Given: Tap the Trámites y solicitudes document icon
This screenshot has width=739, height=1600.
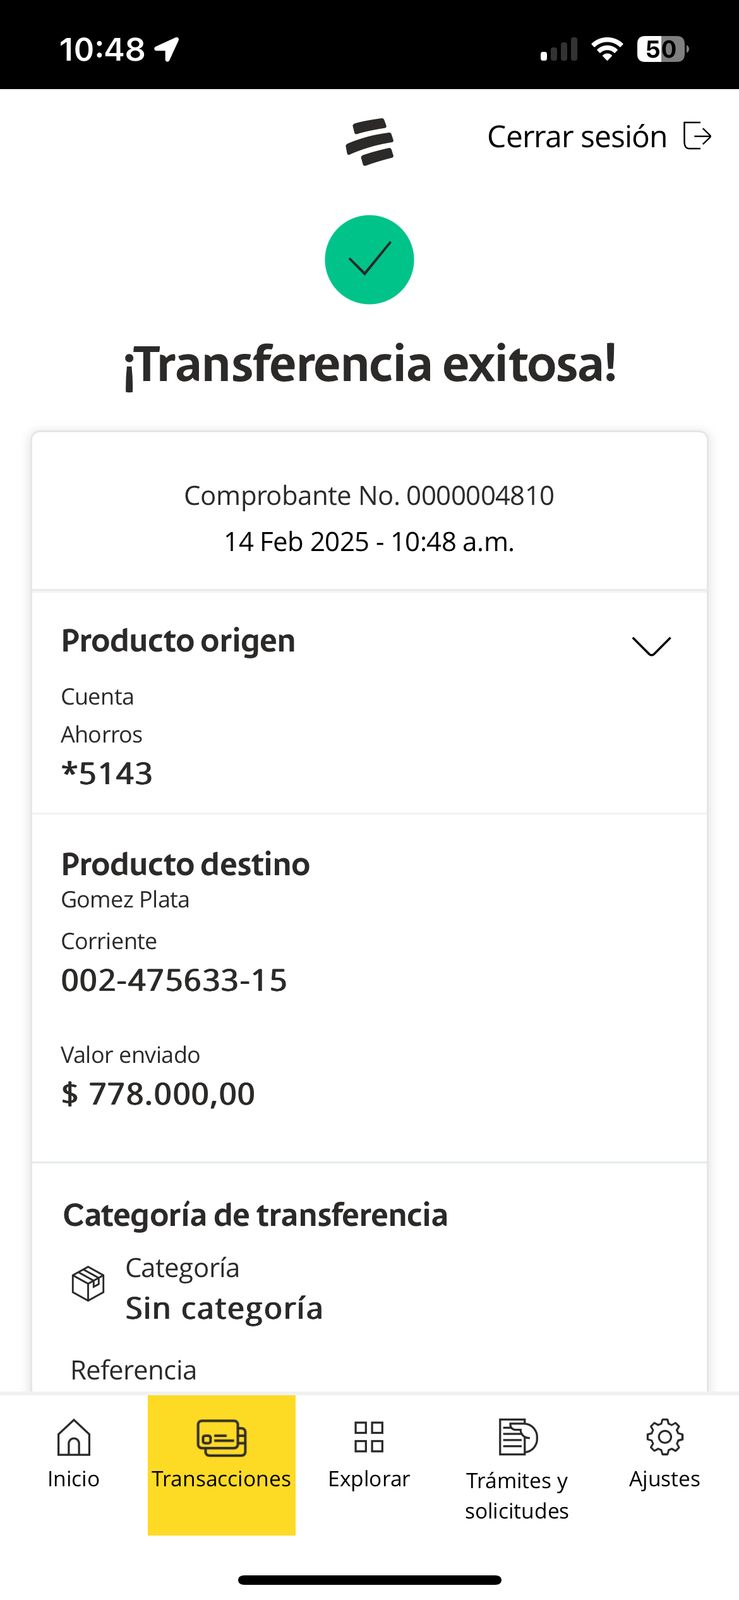Looking at the screenshot, I should click(517, 1438).
